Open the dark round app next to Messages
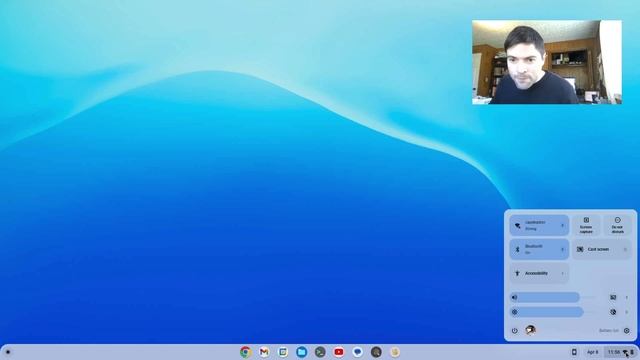640x360 pixels. [x=376, y=352]
